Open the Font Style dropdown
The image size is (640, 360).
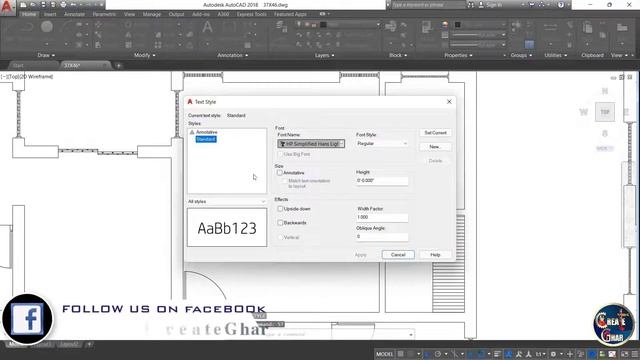coord(382,144)
